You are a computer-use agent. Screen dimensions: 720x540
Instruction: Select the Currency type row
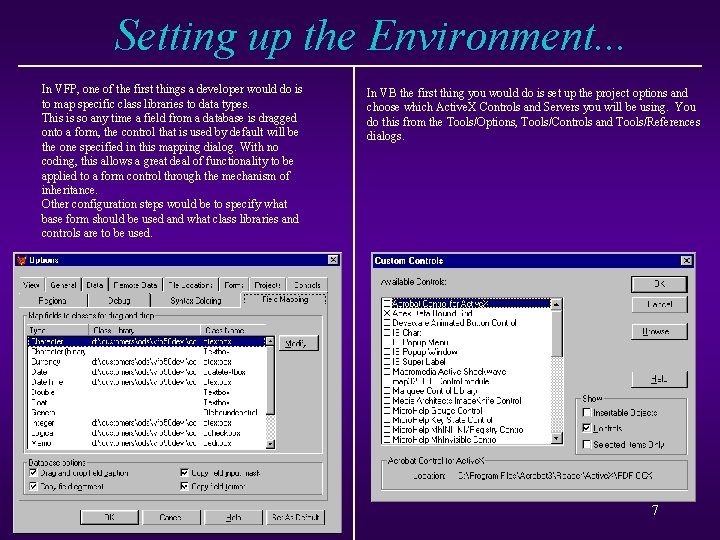(x=146, y=362)
